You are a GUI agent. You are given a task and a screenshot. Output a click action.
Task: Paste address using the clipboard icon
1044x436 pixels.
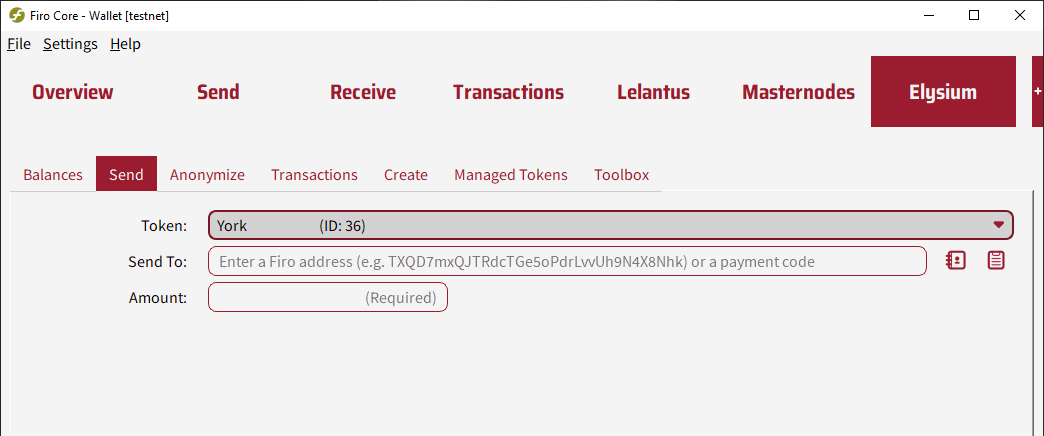click(x=996, y=261)
